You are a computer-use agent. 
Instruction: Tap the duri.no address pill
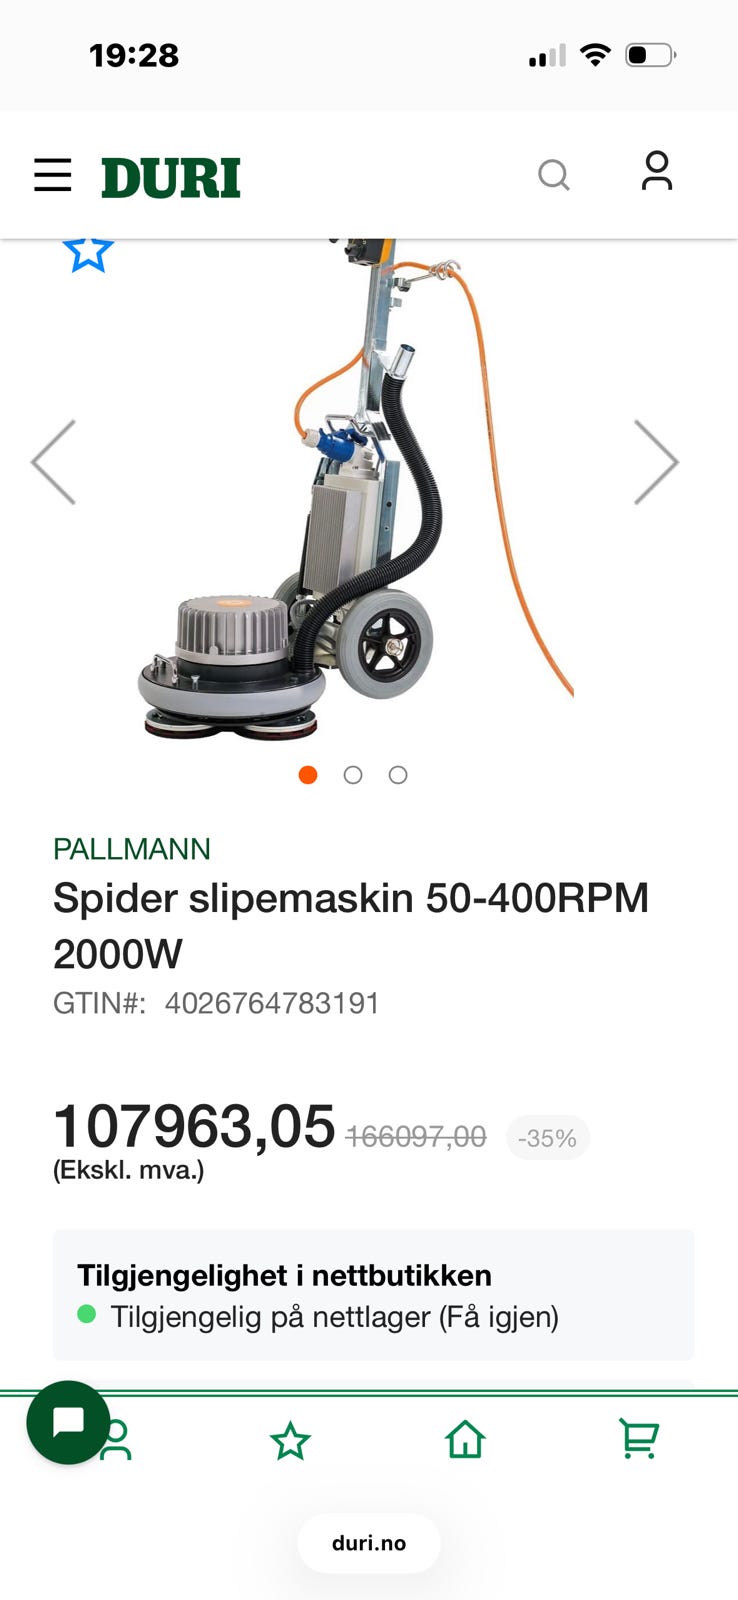[369, 1543]
